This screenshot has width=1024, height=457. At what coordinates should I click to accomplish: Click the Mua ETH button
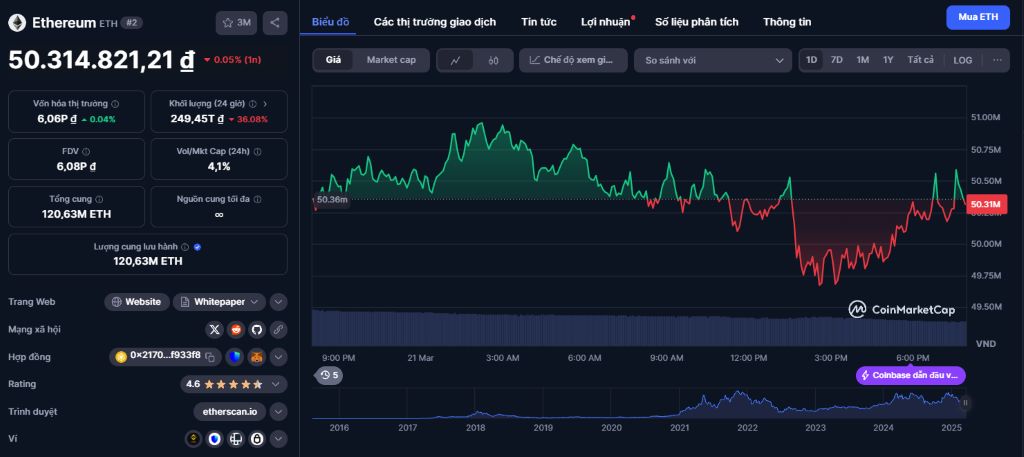point(978,18)
